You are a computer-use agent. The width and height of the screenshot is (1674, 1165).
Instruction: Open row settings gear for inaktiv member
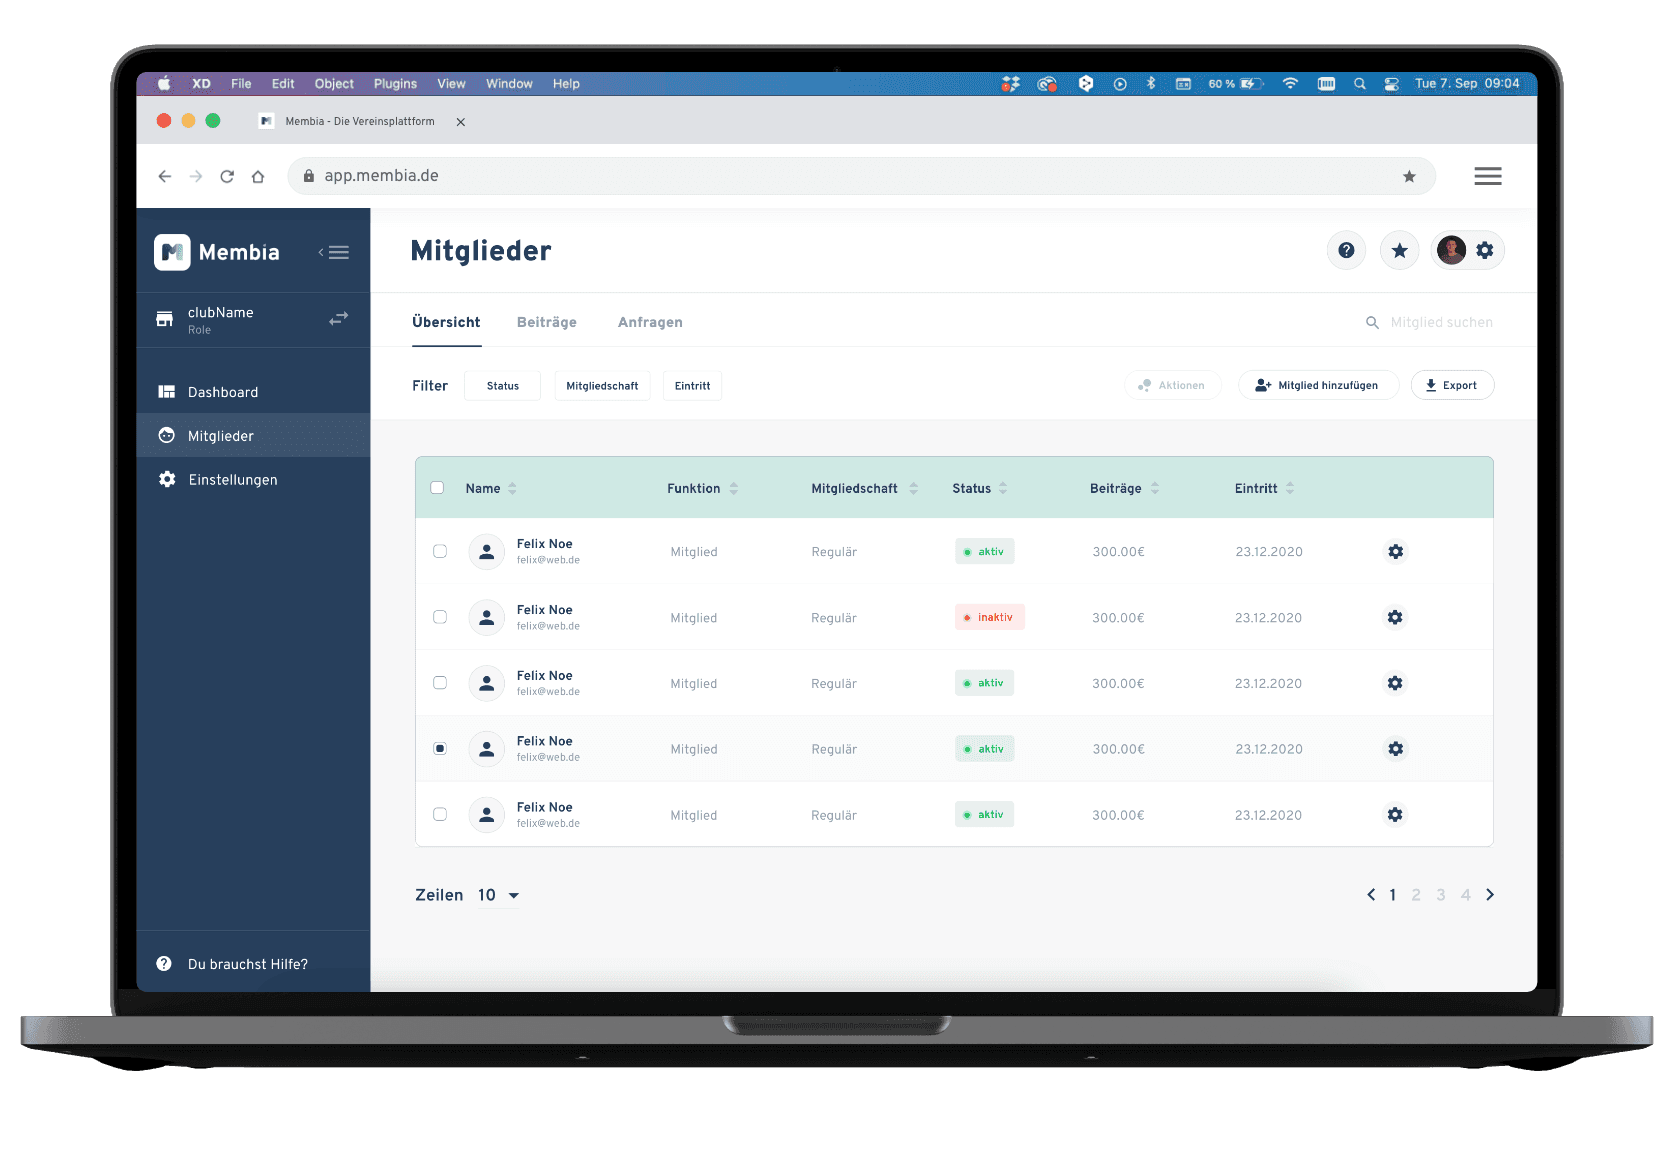tap(1395, 618)
